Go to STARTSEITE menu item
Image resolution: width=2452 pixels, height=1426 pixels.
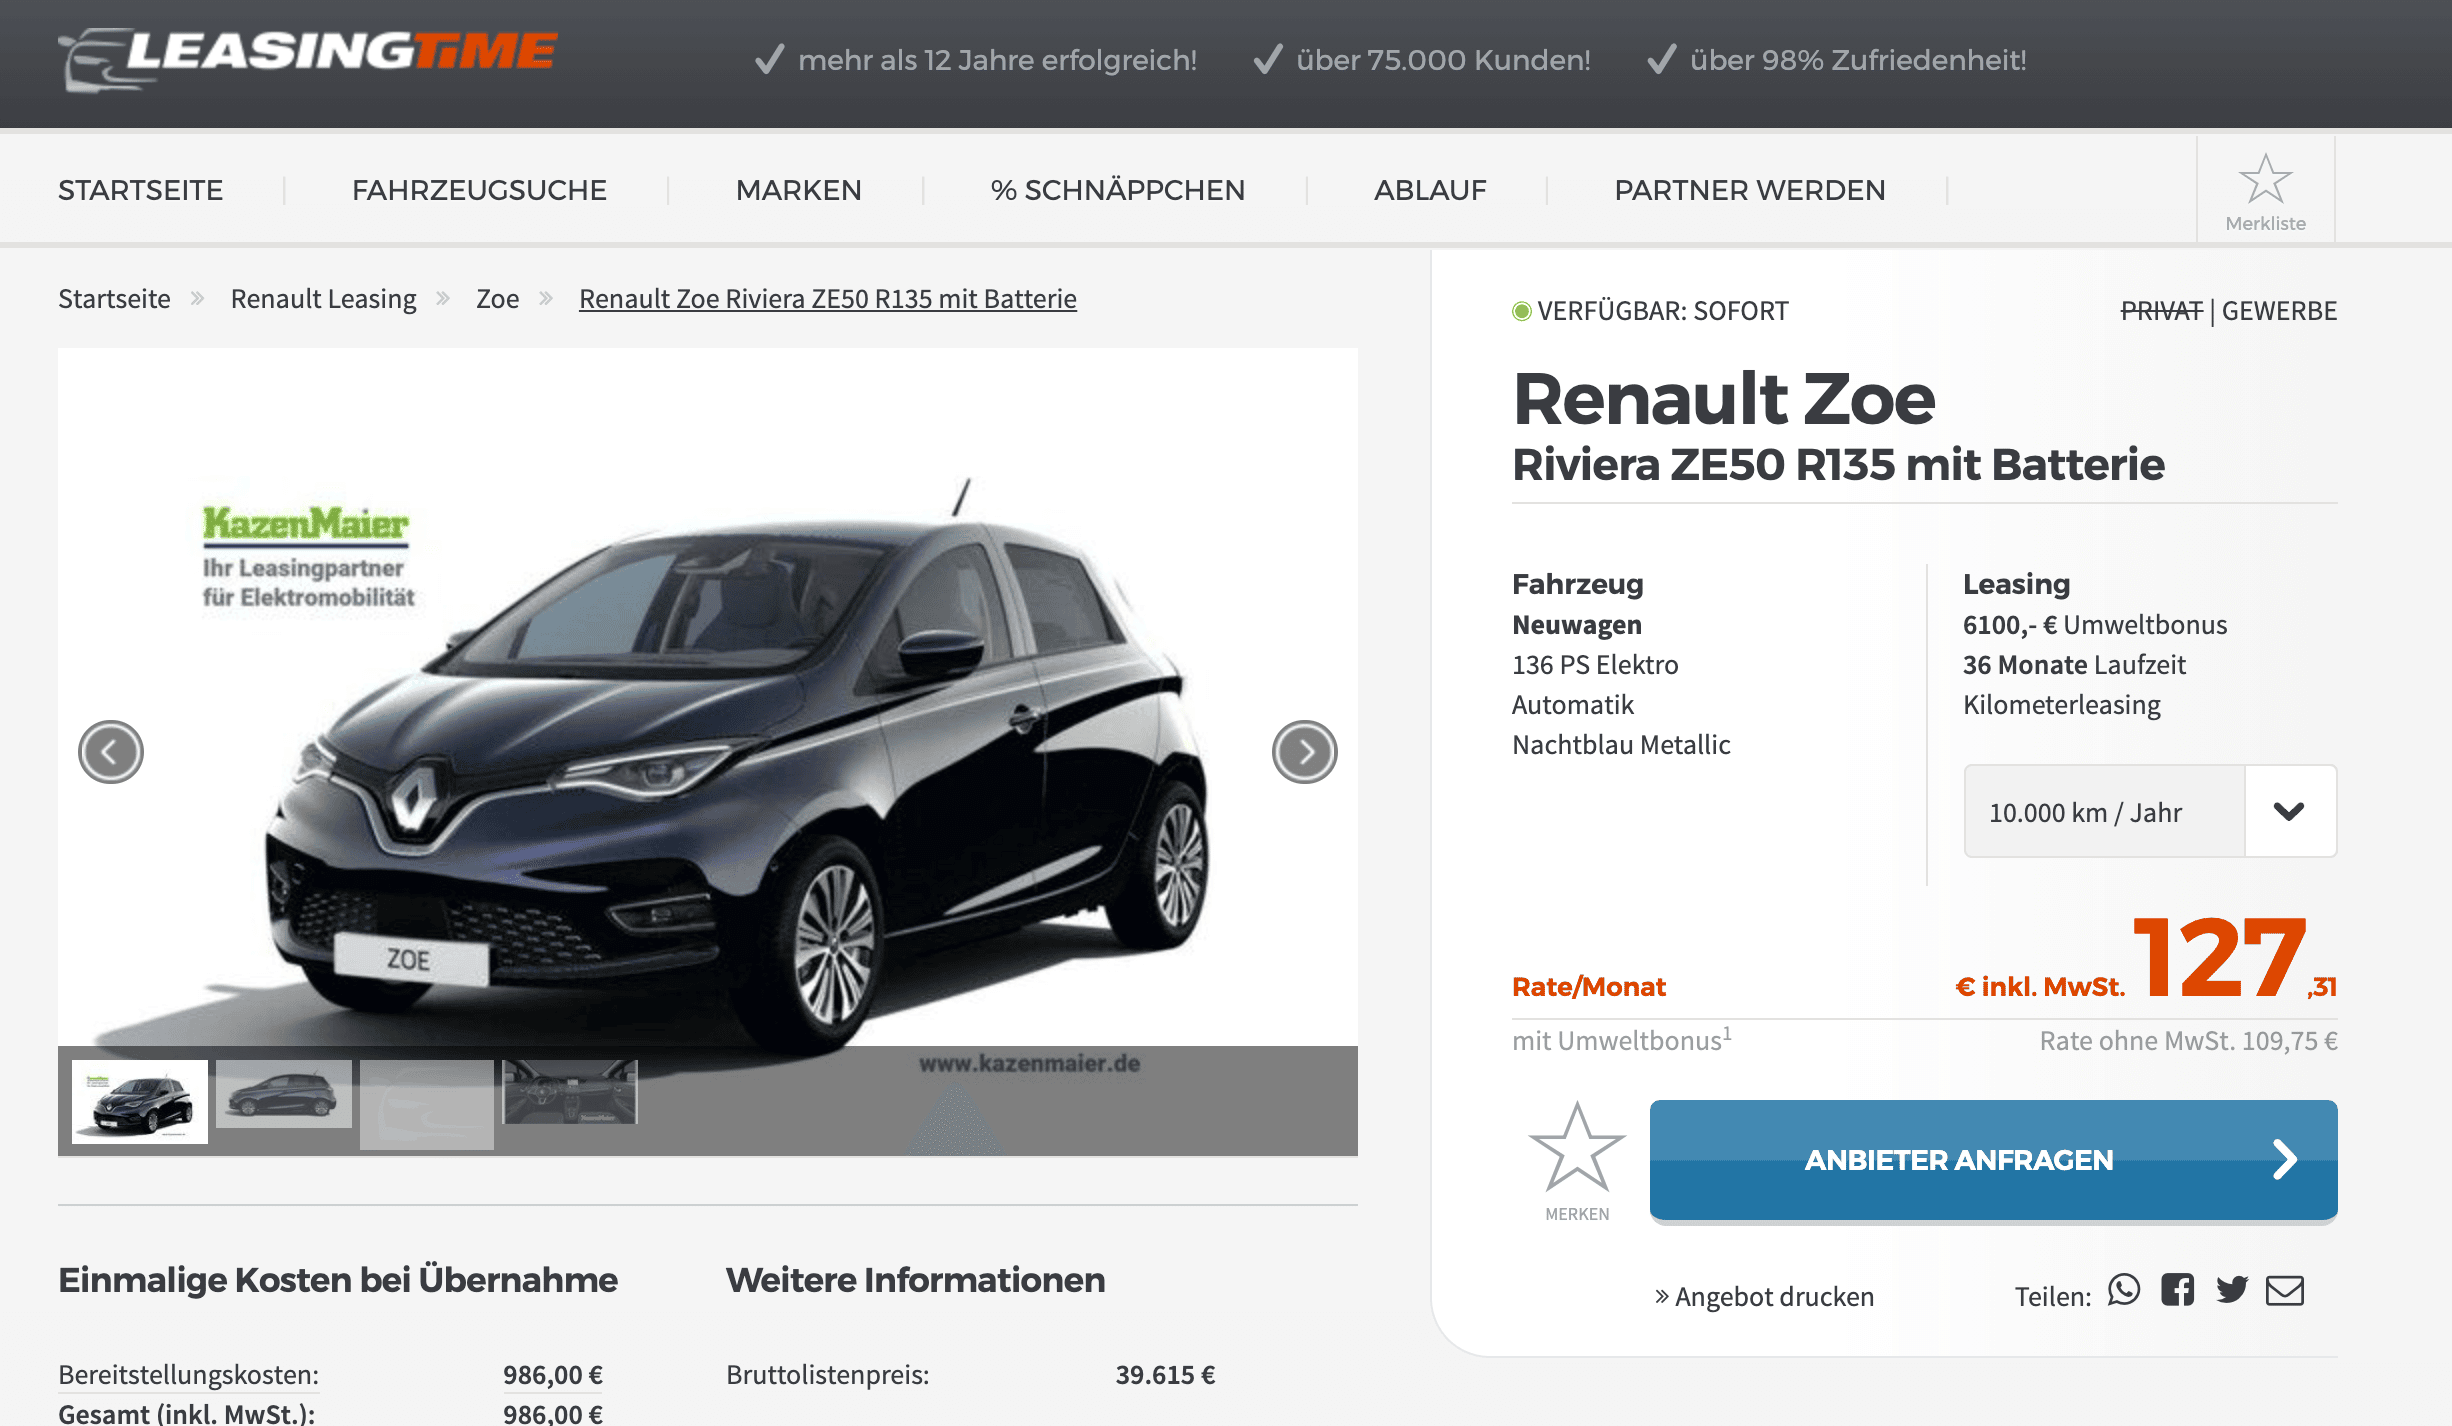click(141, 190)
